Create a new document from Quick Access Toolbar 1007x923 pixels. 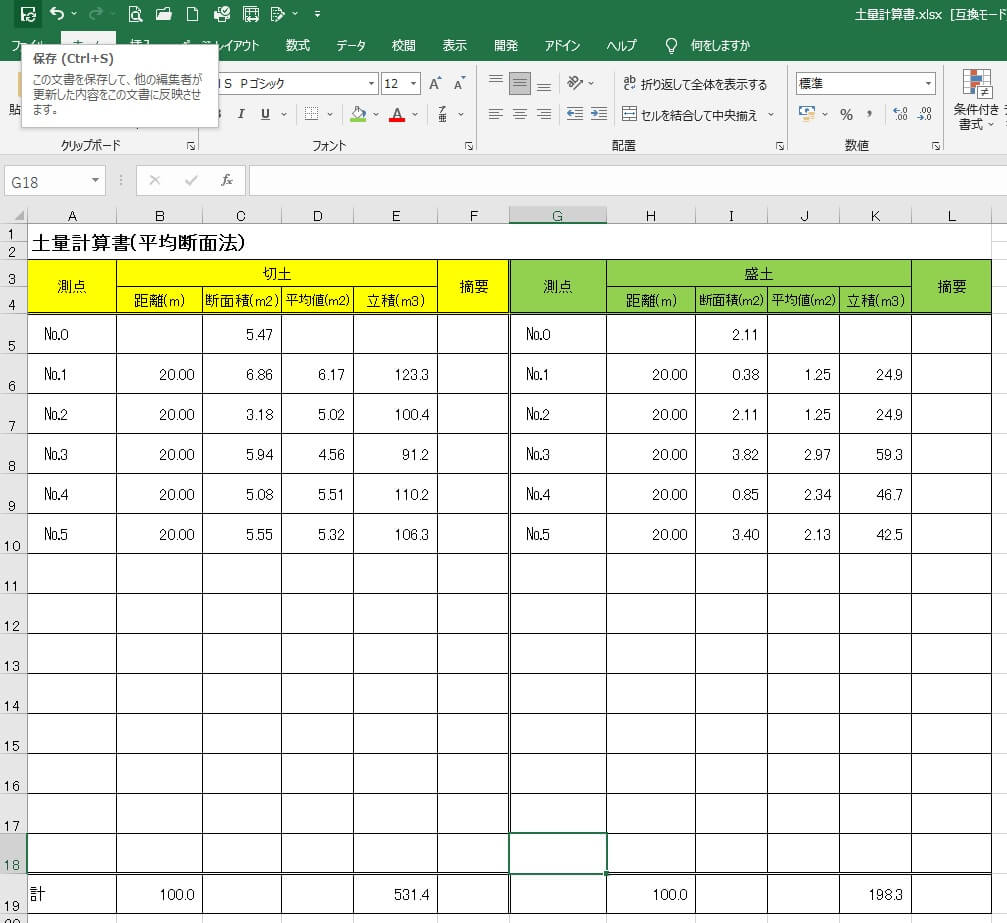[191, 12]
